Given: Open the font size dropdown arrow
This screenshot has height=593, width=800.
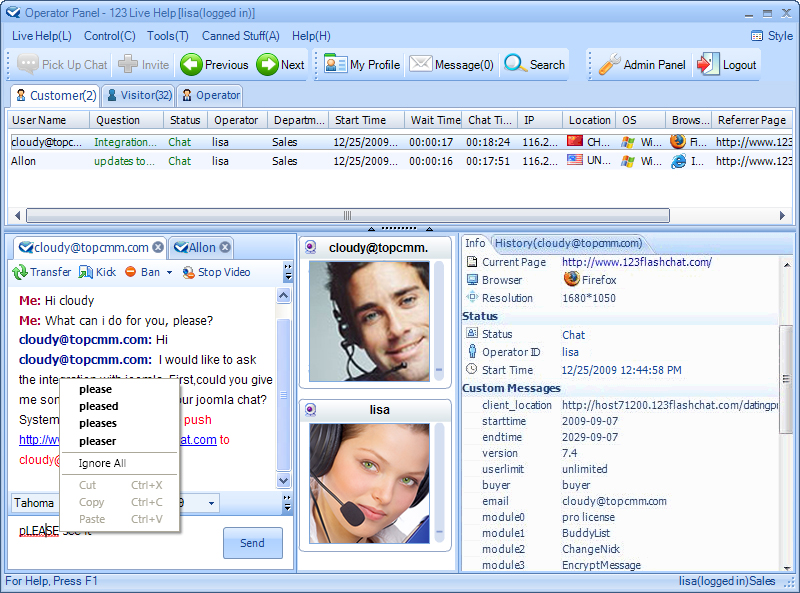Looking at the screenshot, I should coord(211,503).
